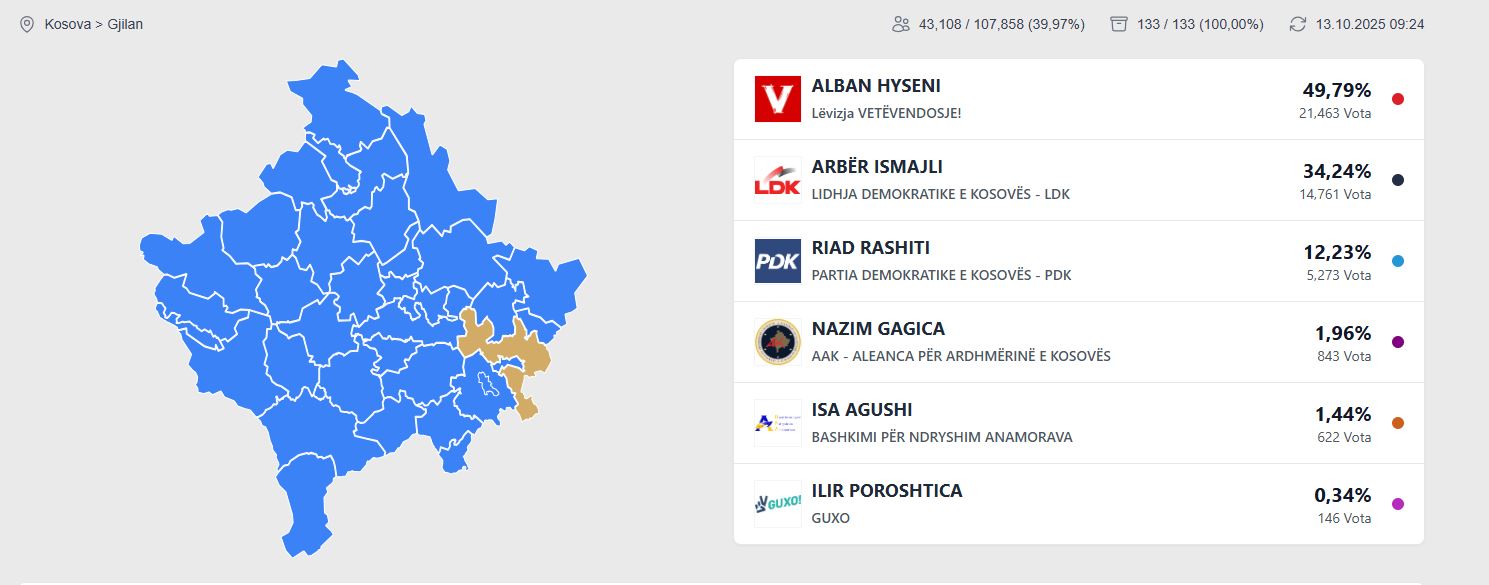The height and width of the screenshot is (585, 1489).
Task: Click the Bashkimi për Ndryshim Anamorava logo
Action: (x=777, y=423)
